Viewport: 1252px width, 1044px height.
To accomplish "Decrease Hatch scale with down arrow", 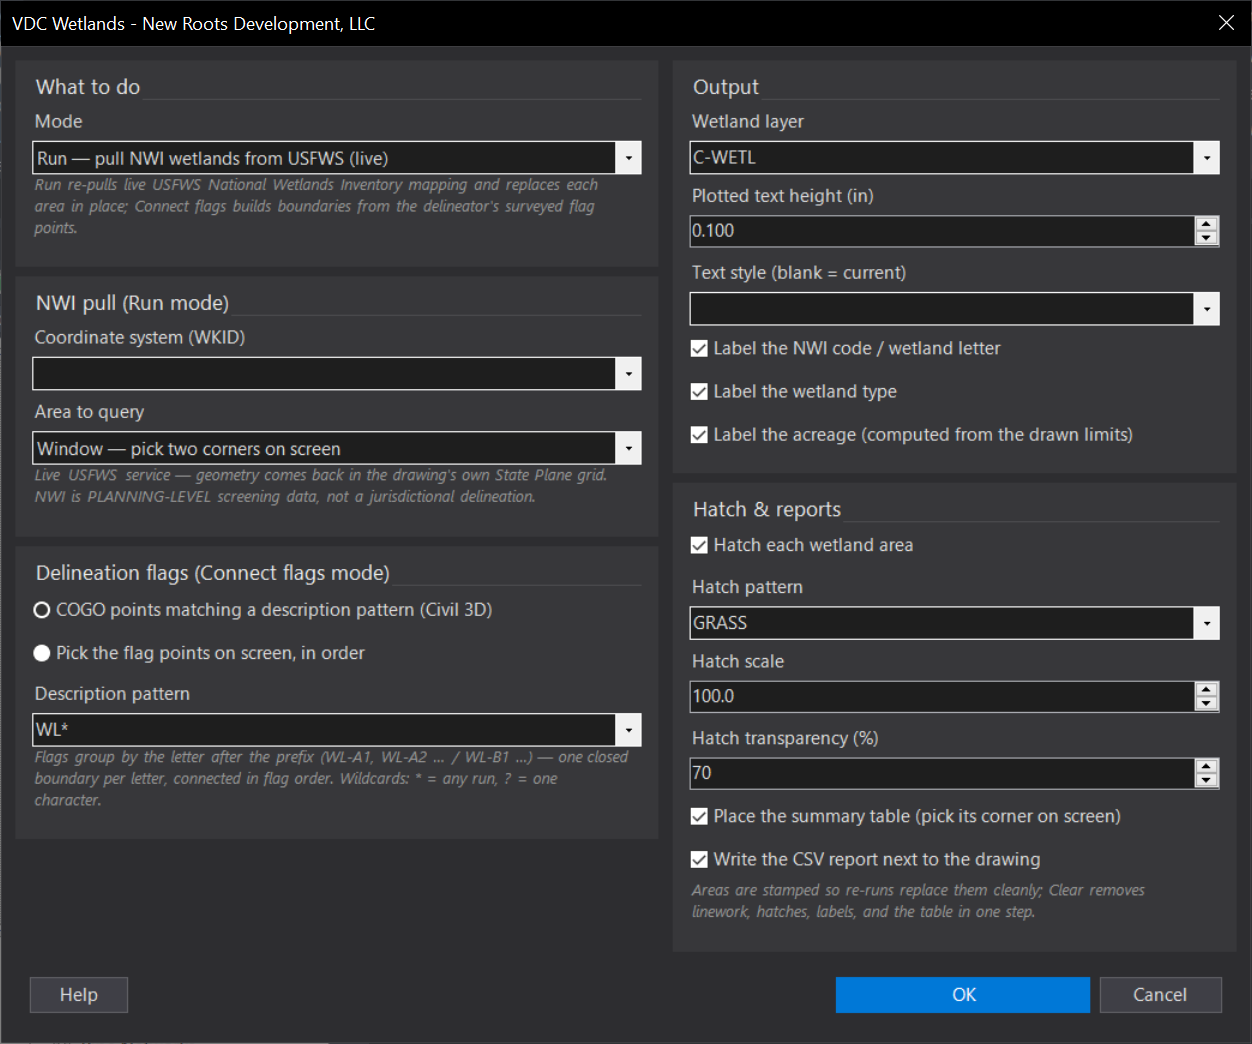I will pos(1207,703).
